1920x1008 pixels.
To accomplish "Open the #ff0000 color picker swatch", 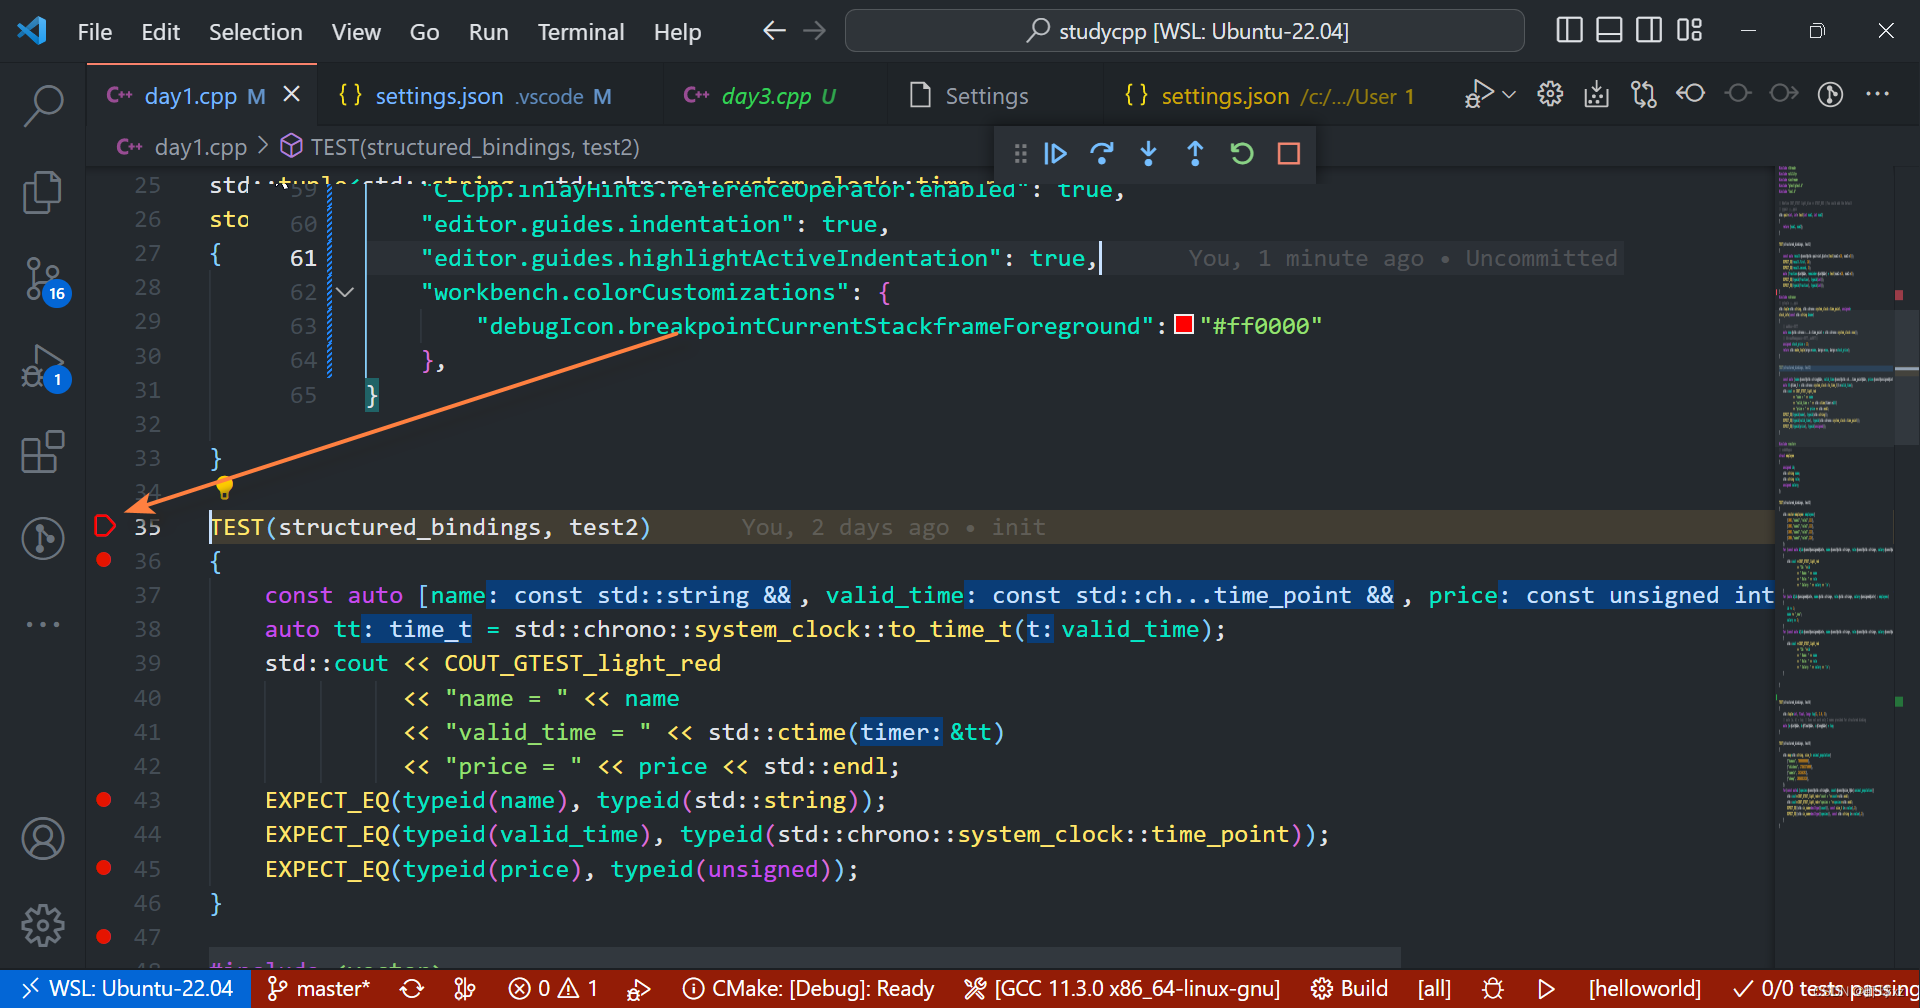I will [1184, 325].
